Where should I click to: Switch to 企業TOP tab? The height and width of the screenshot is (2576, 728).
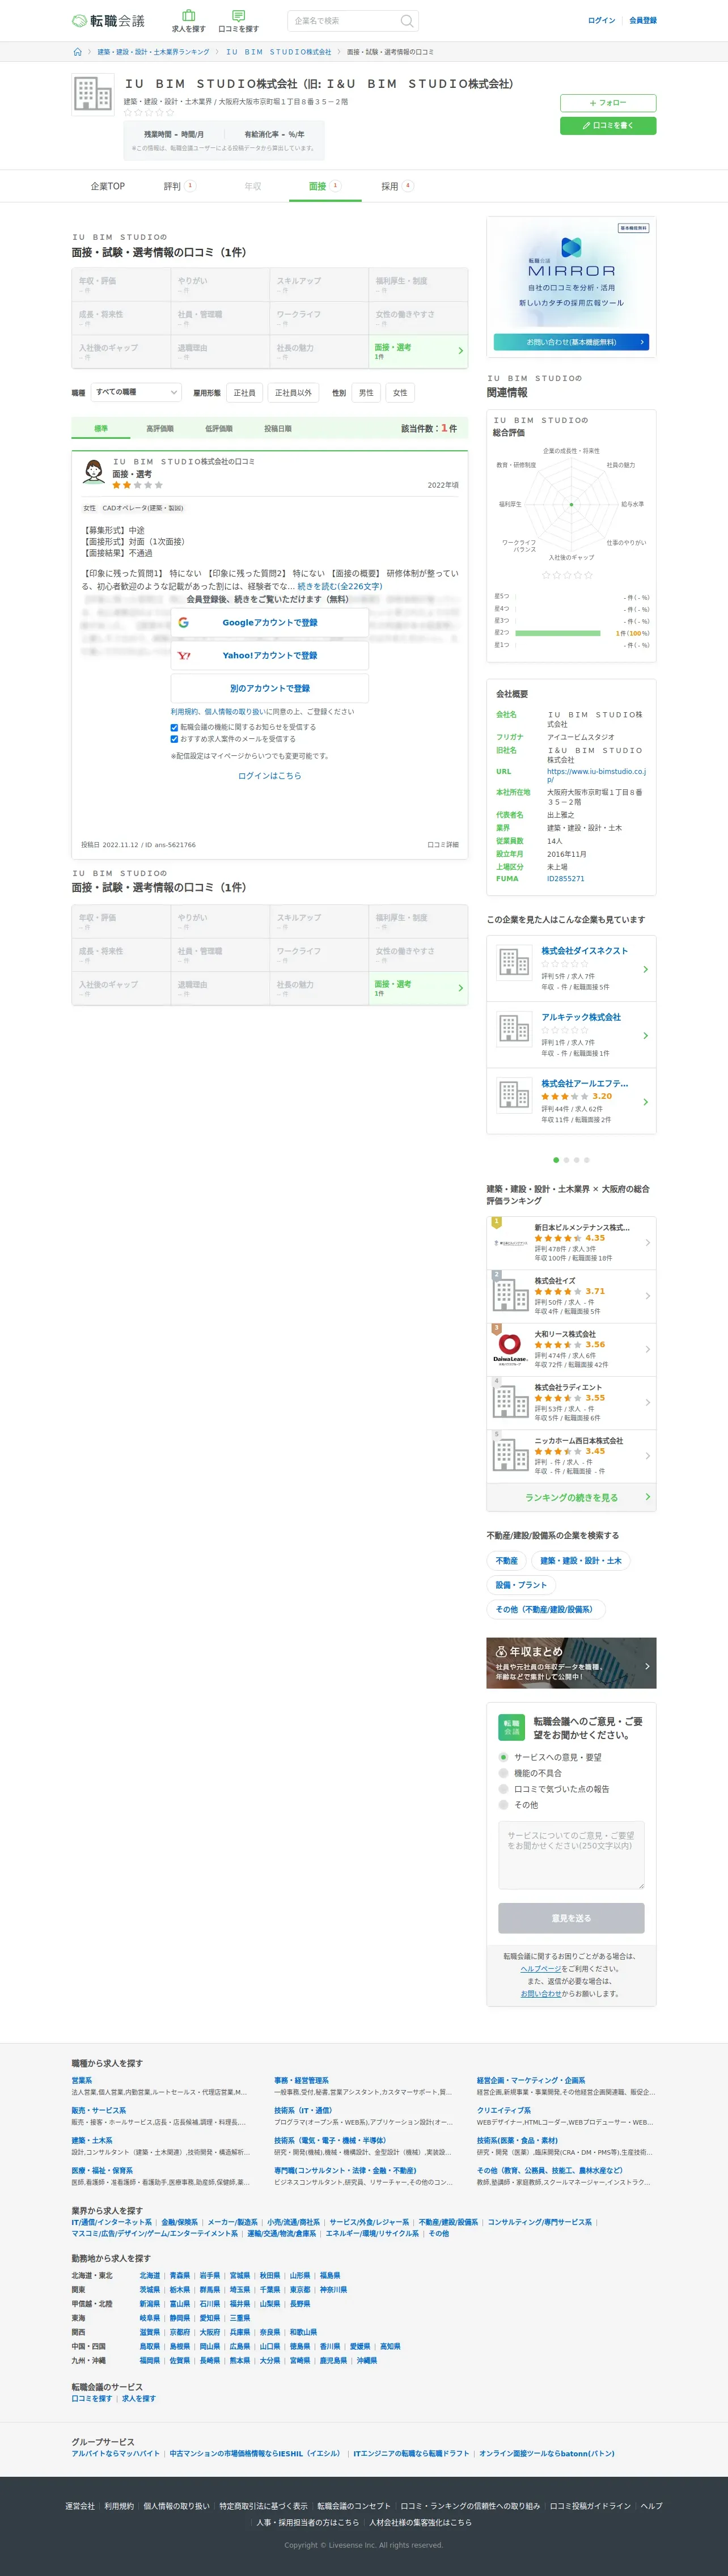tap(108, 186)
